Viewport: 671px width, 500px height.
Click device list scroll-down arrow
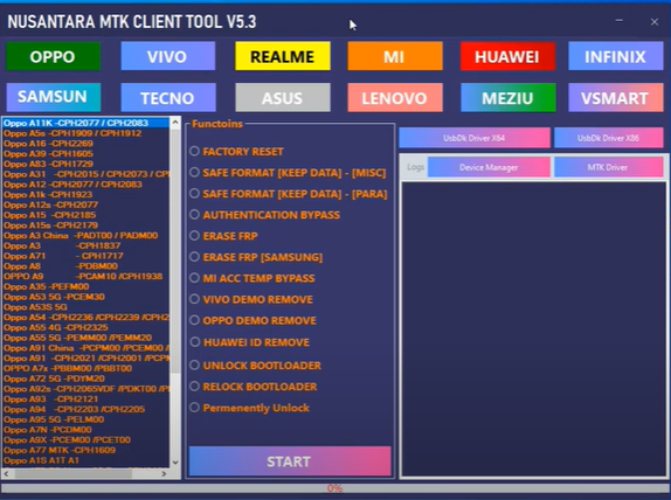[175, 462]
